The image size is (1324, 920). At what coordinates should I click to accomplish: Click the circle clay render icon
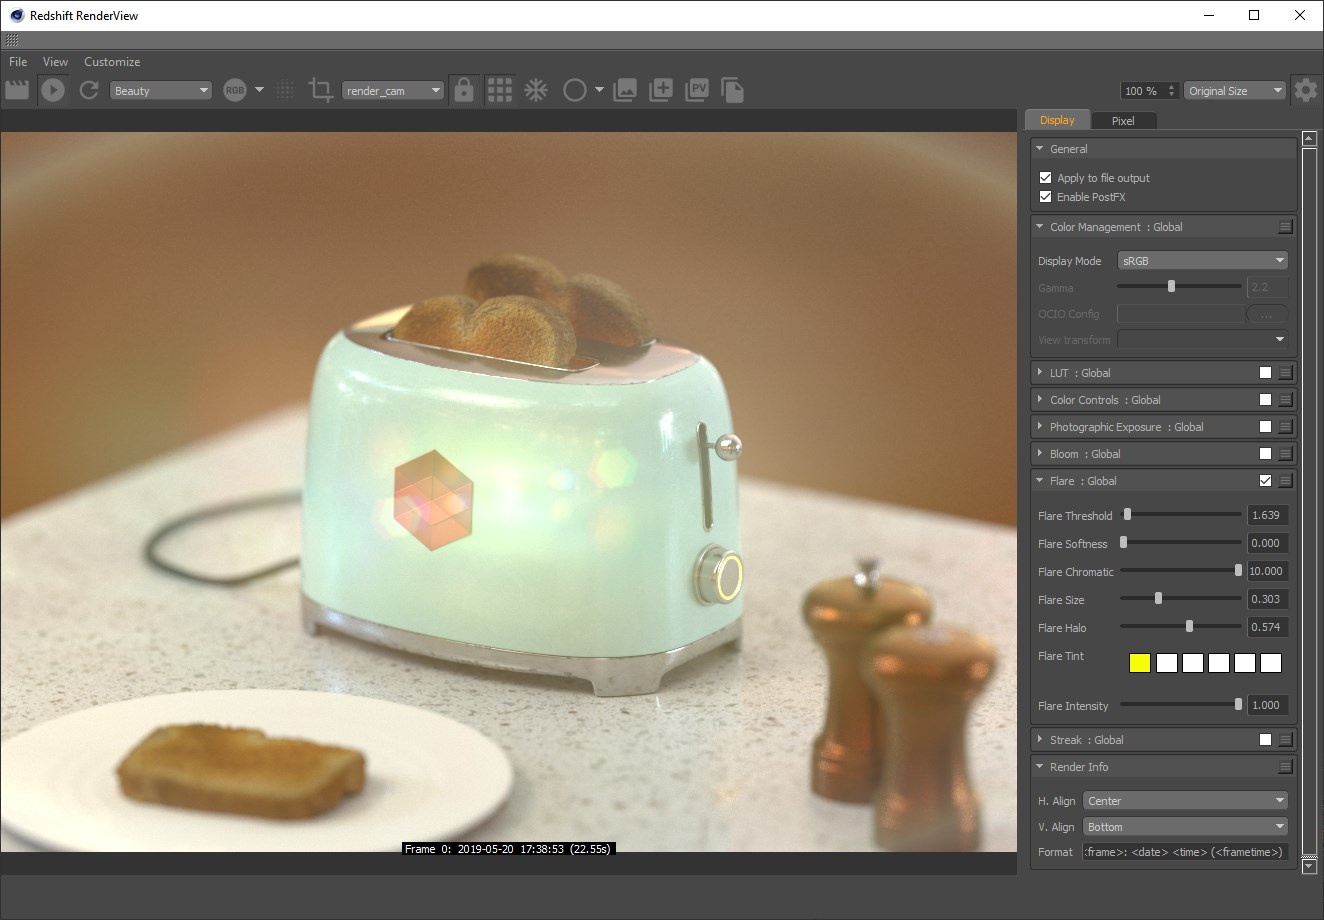click(x=574, y=90)
